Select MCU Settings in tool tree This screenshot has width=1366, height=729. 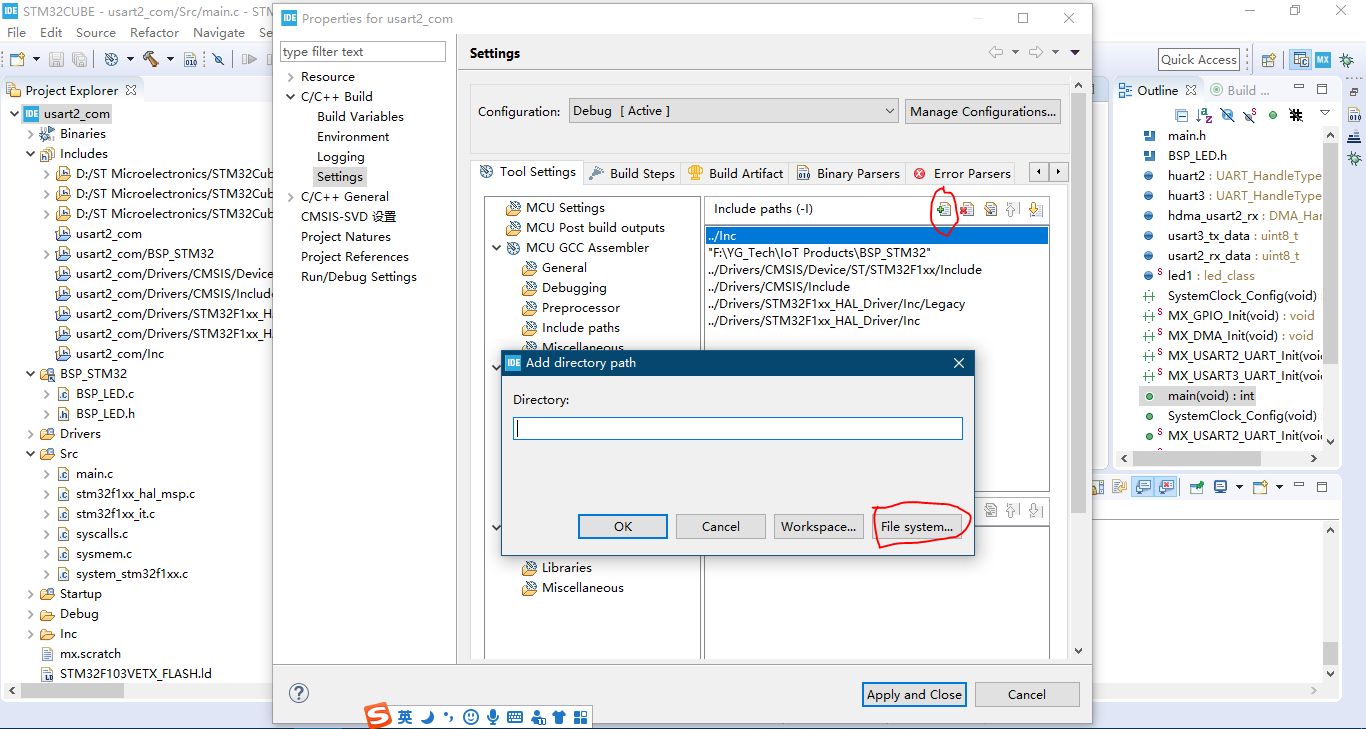coord(564,208)
